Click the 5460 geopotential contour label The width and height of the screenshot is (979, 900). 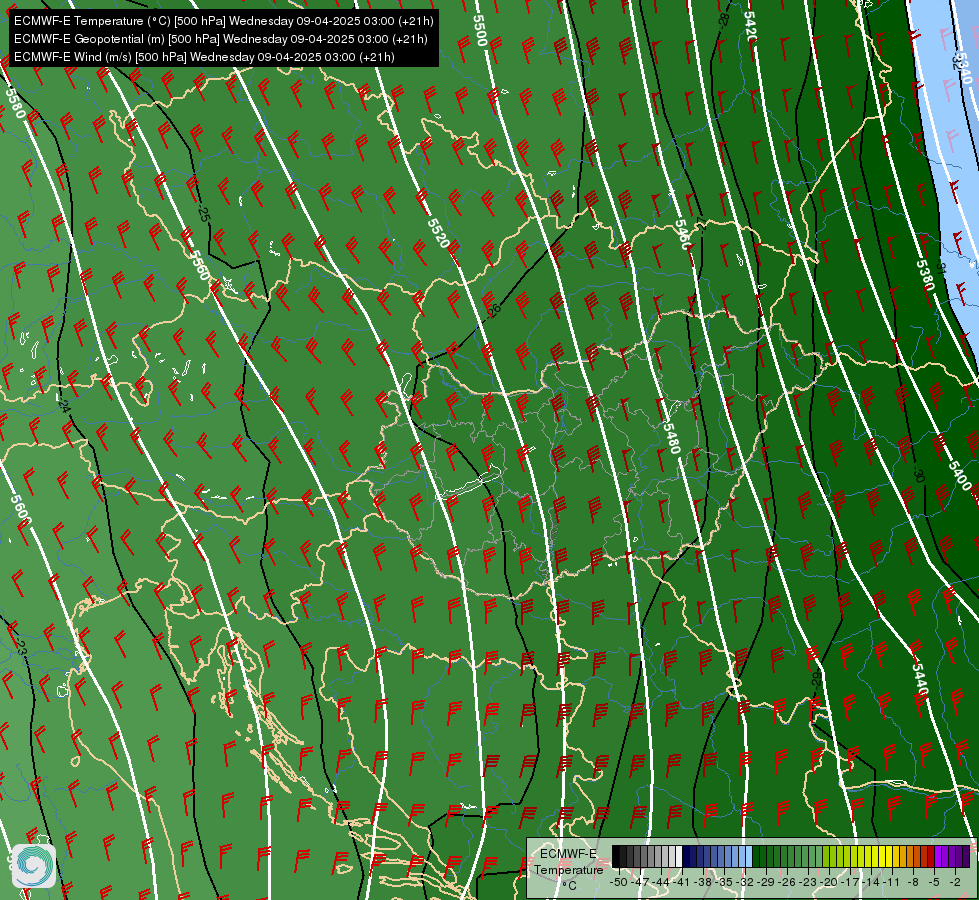pyautogui.click(x=682, y=235)
